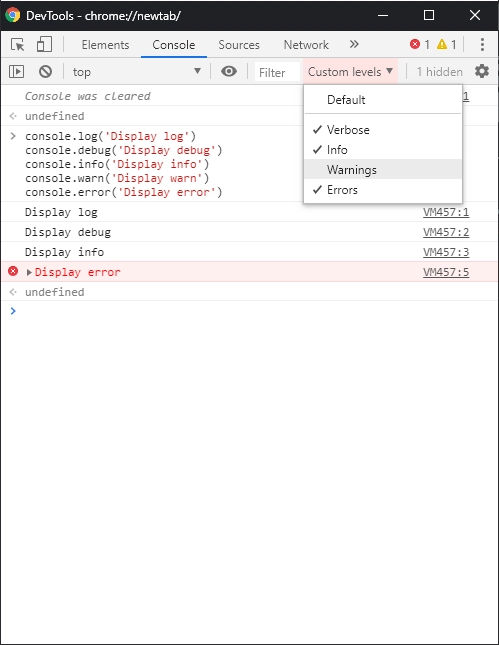The height and width of the screenshot is (645, 499).
Task: Show more tabs with the double chevron
Action: (354, 44)
